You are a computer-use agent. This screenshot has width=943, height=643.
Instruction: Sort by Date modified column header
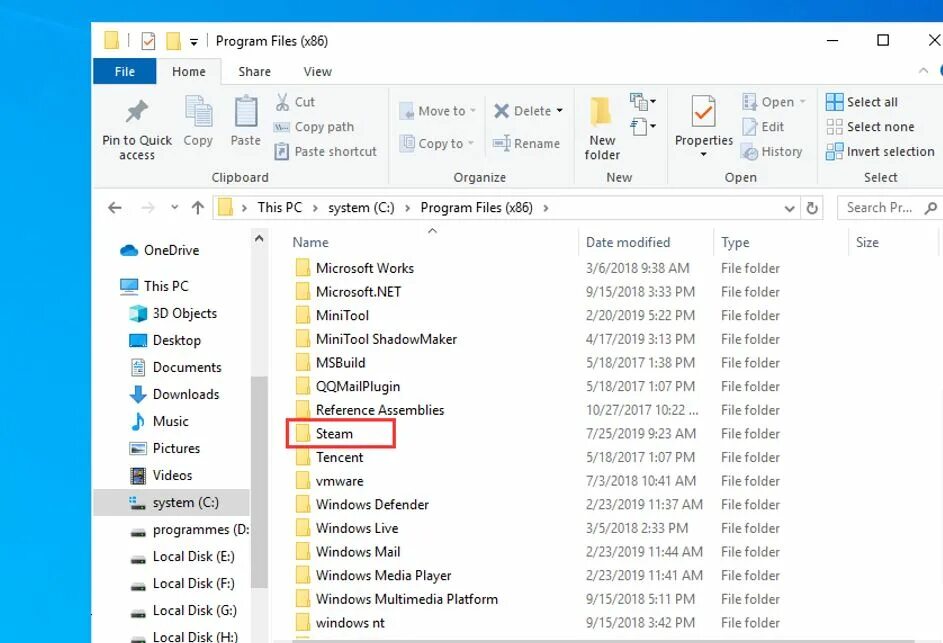628,242
